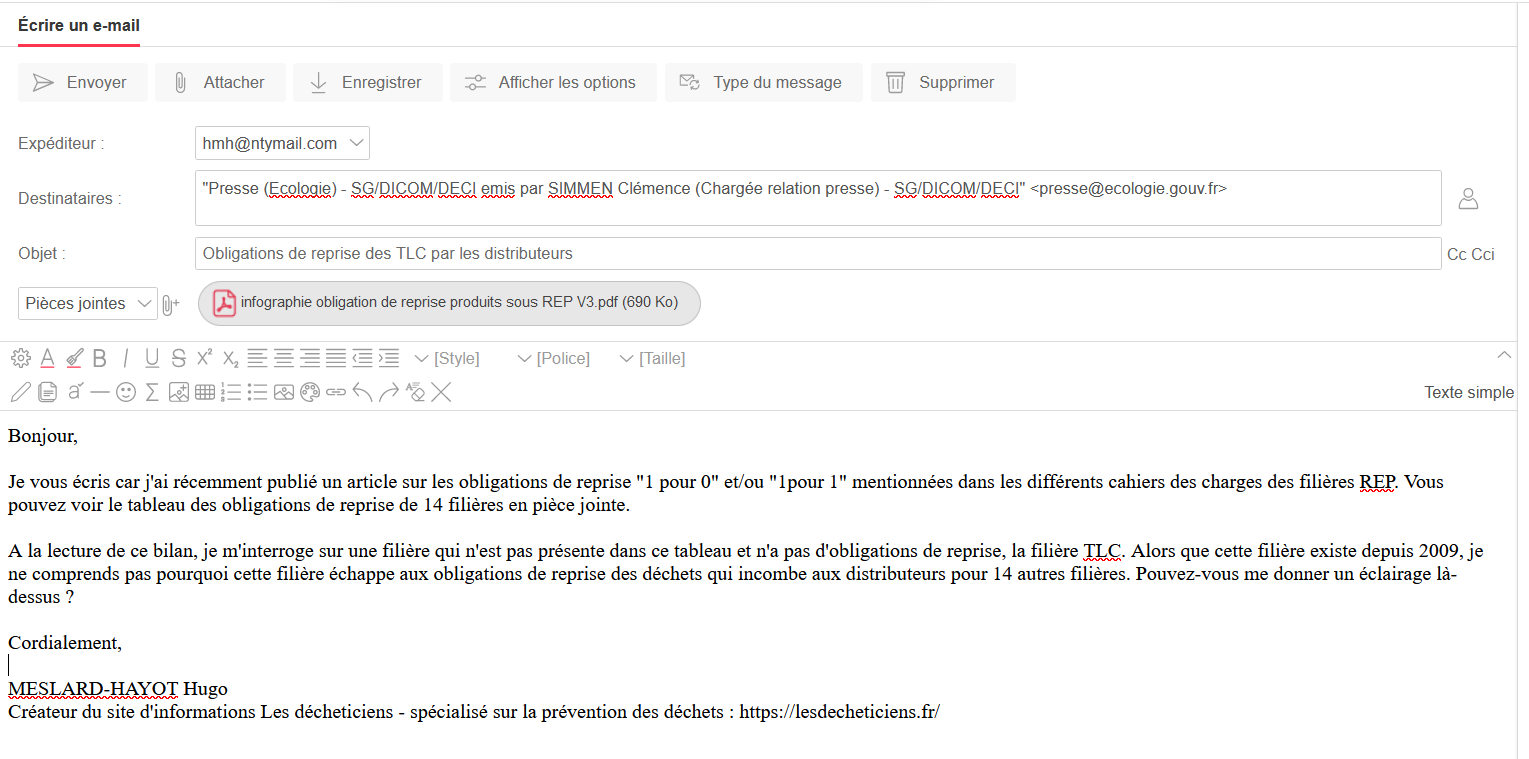Click the Objet subject input field
Viewport: 1529px width, 759px height.
coord(817,254)
